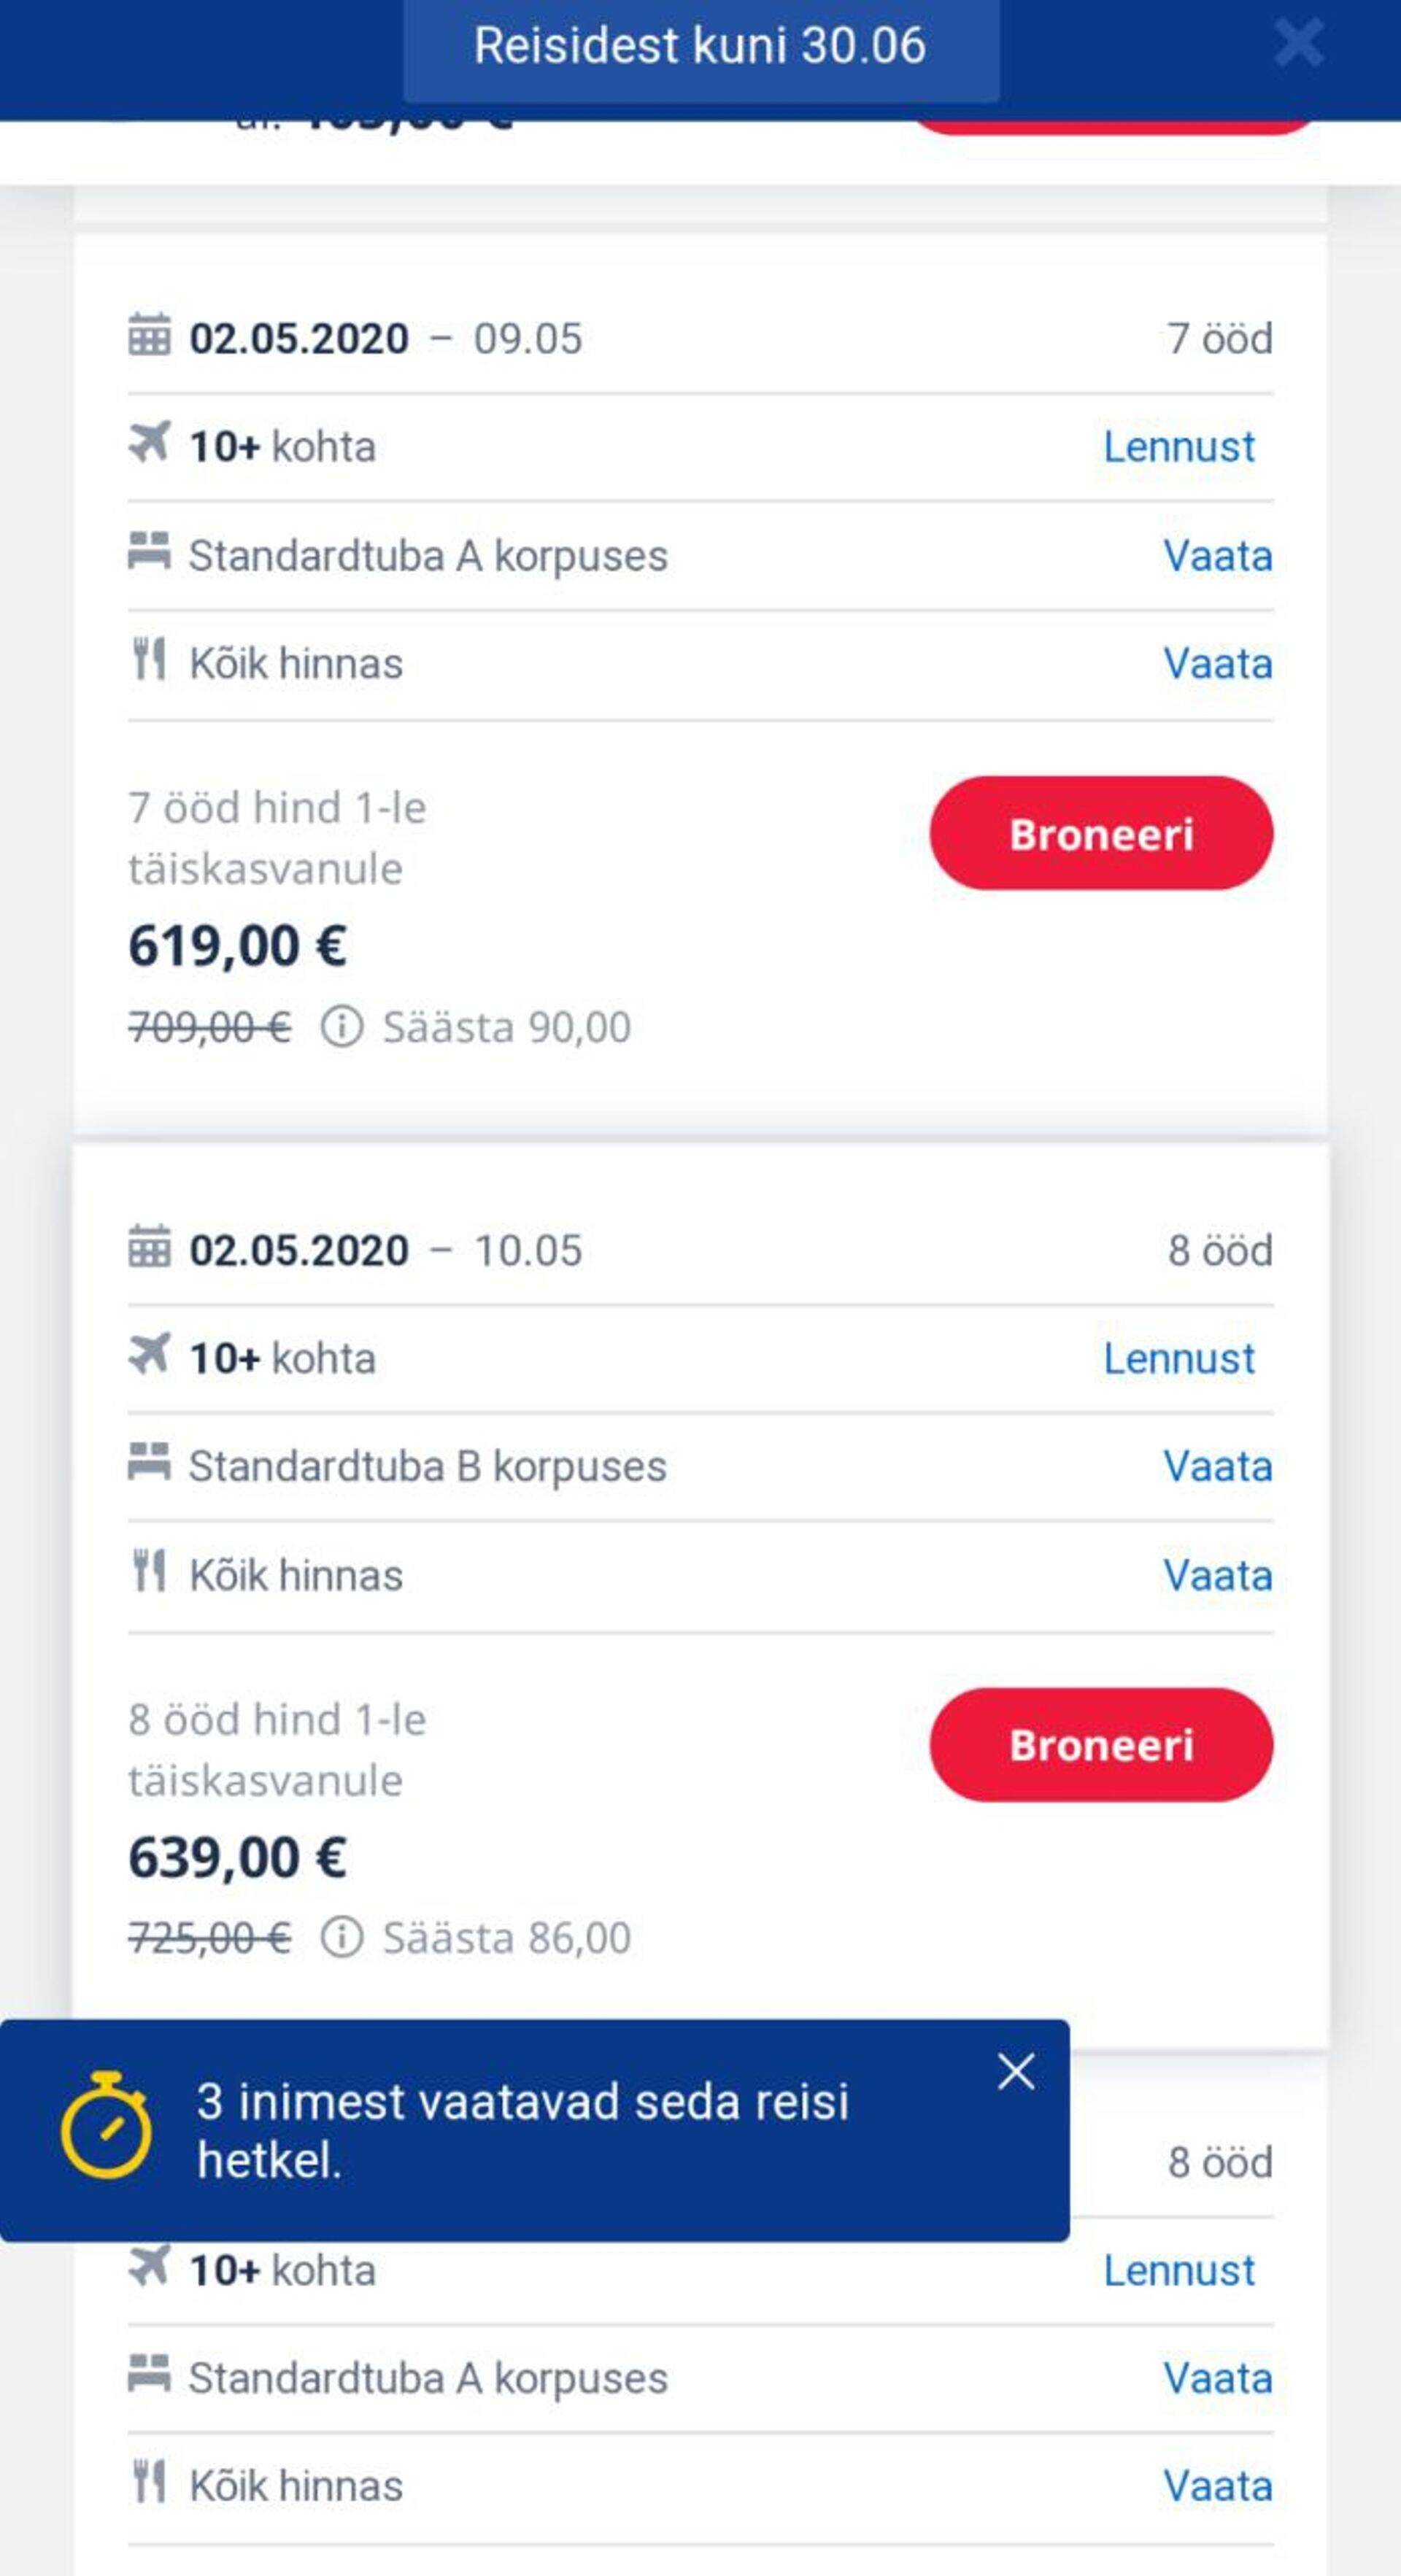Dismiss the viewers notification popup

[x=1016, y=2072]
